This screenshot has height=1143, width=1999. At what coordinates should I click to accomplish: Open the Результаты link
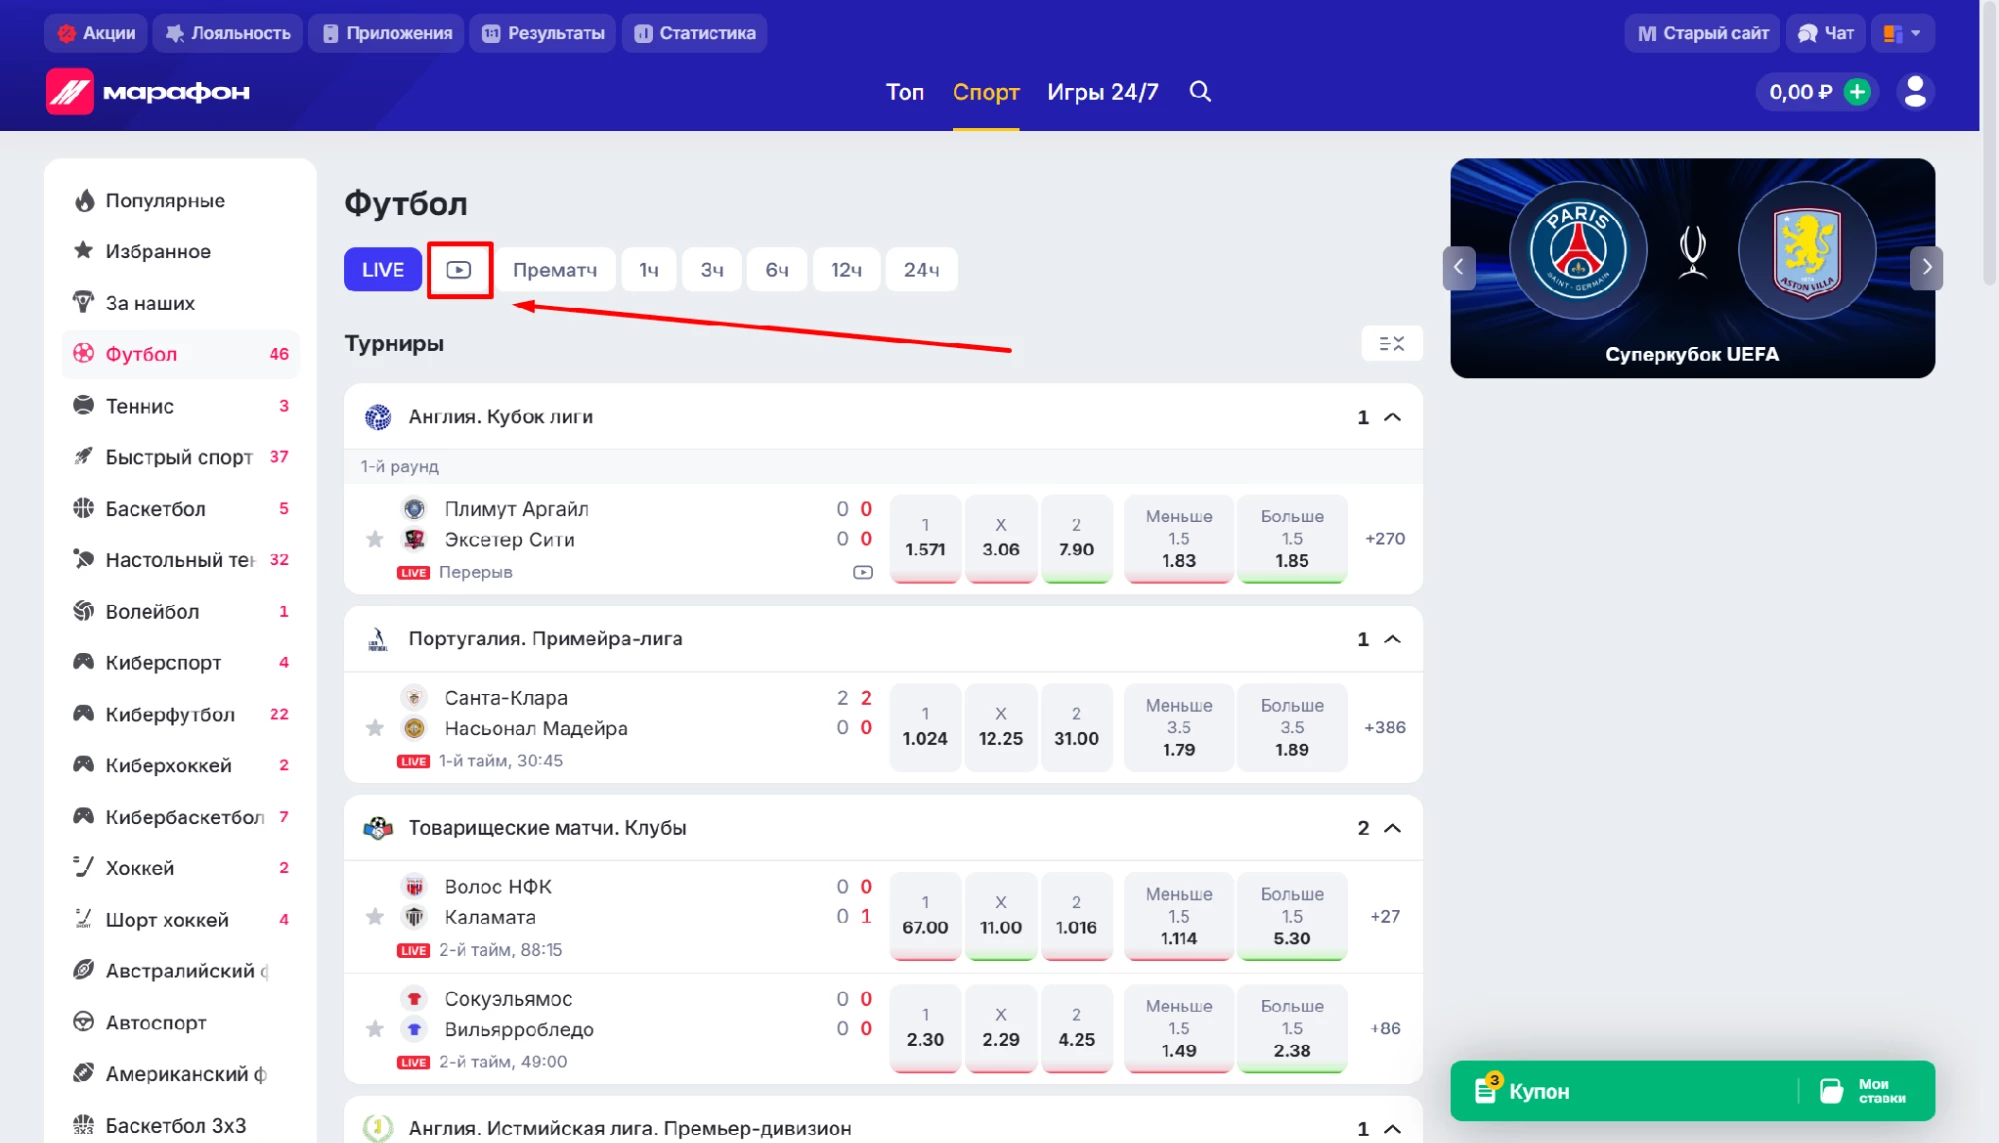(543, 33)
